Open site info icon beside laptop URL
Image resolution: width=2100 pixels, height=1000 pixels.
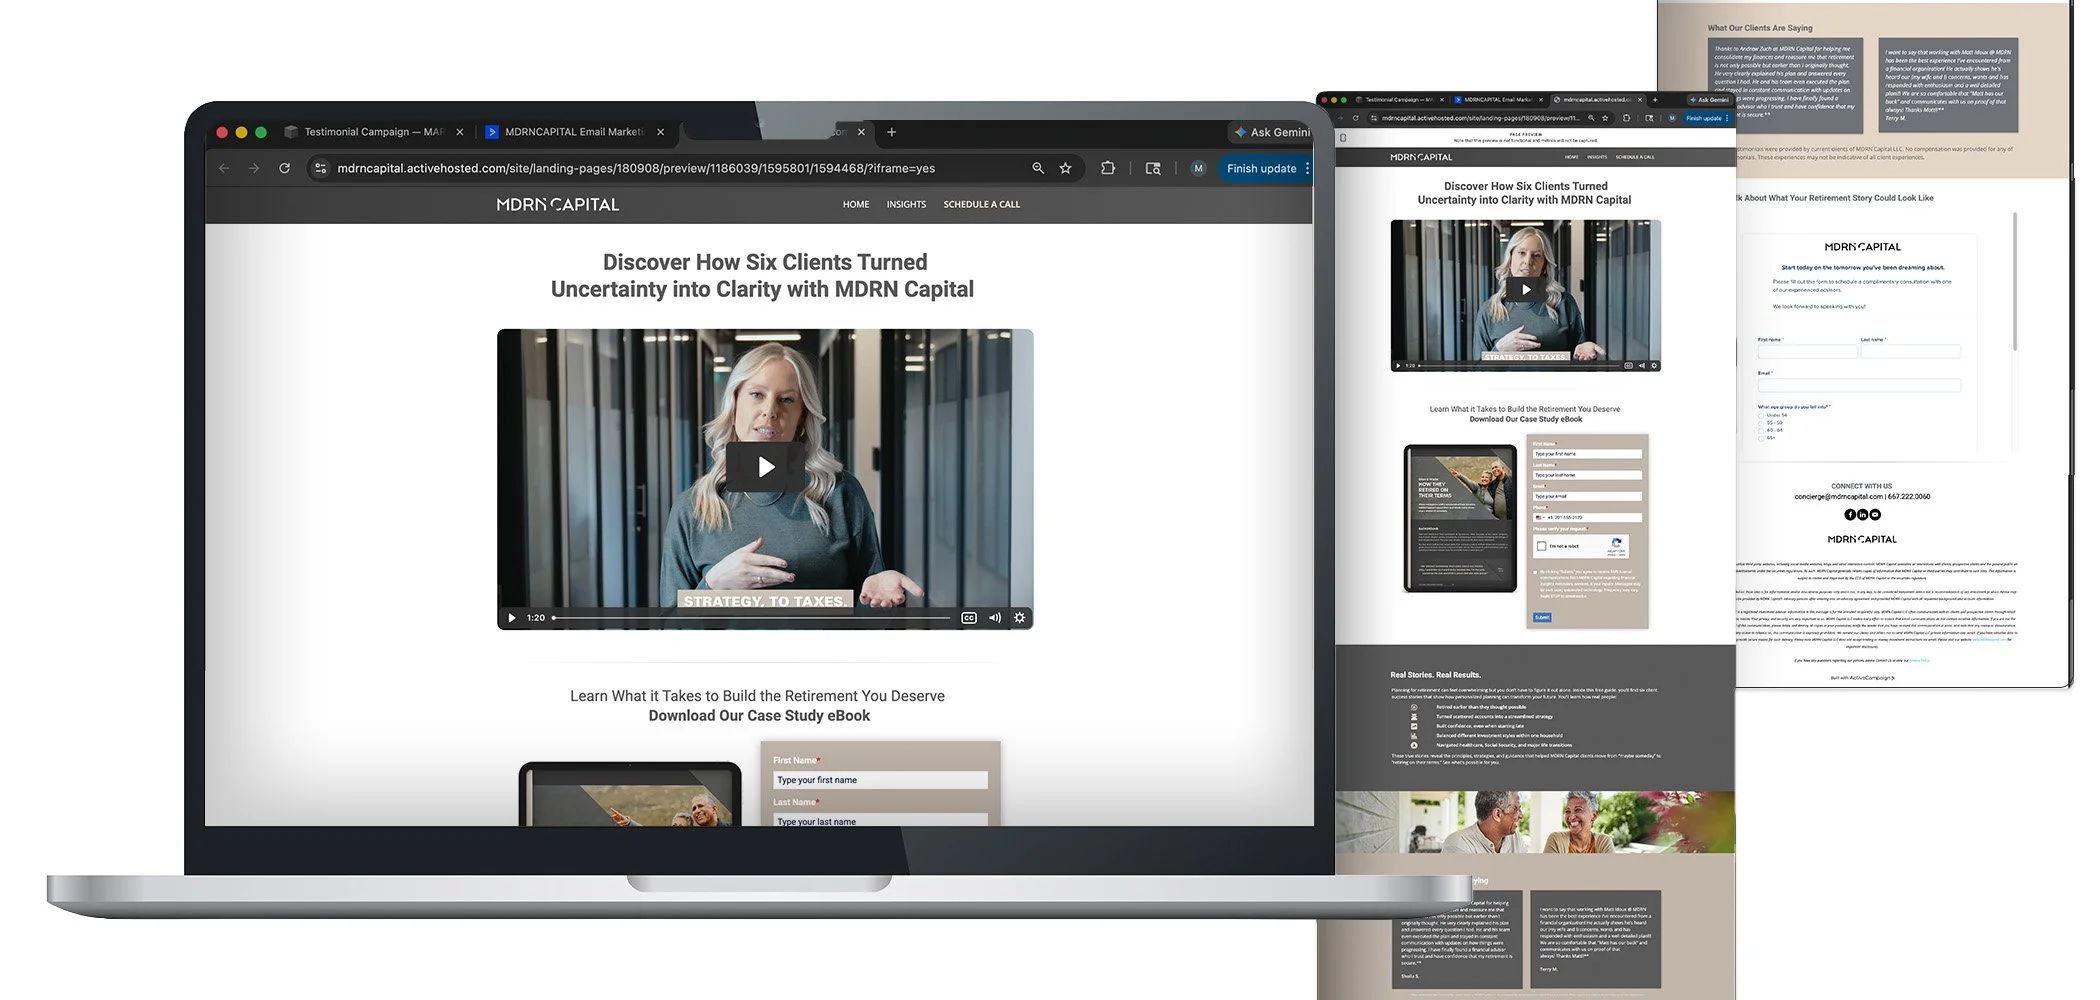[x=320, y=168]
